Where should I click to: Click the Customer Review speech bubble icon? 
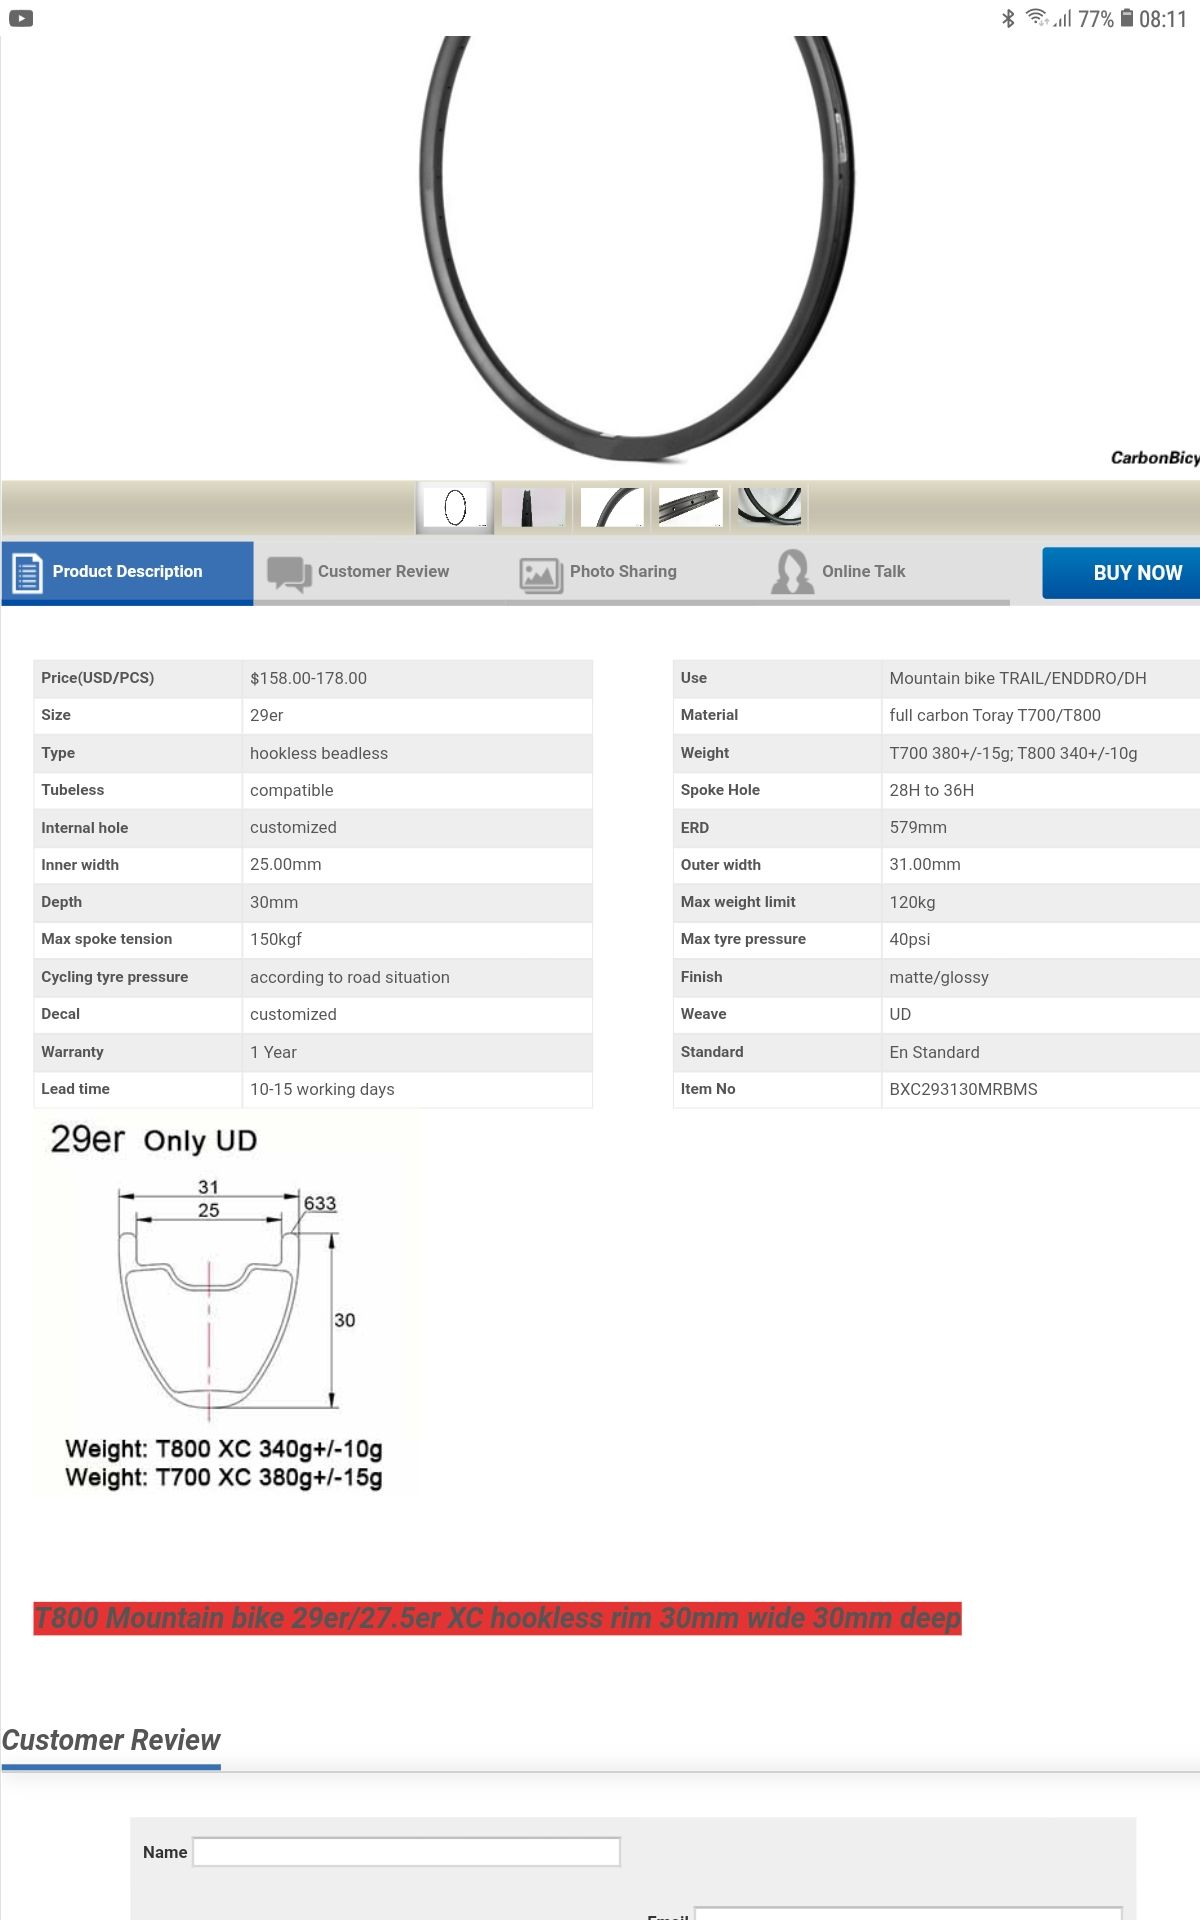click(289, 574)
